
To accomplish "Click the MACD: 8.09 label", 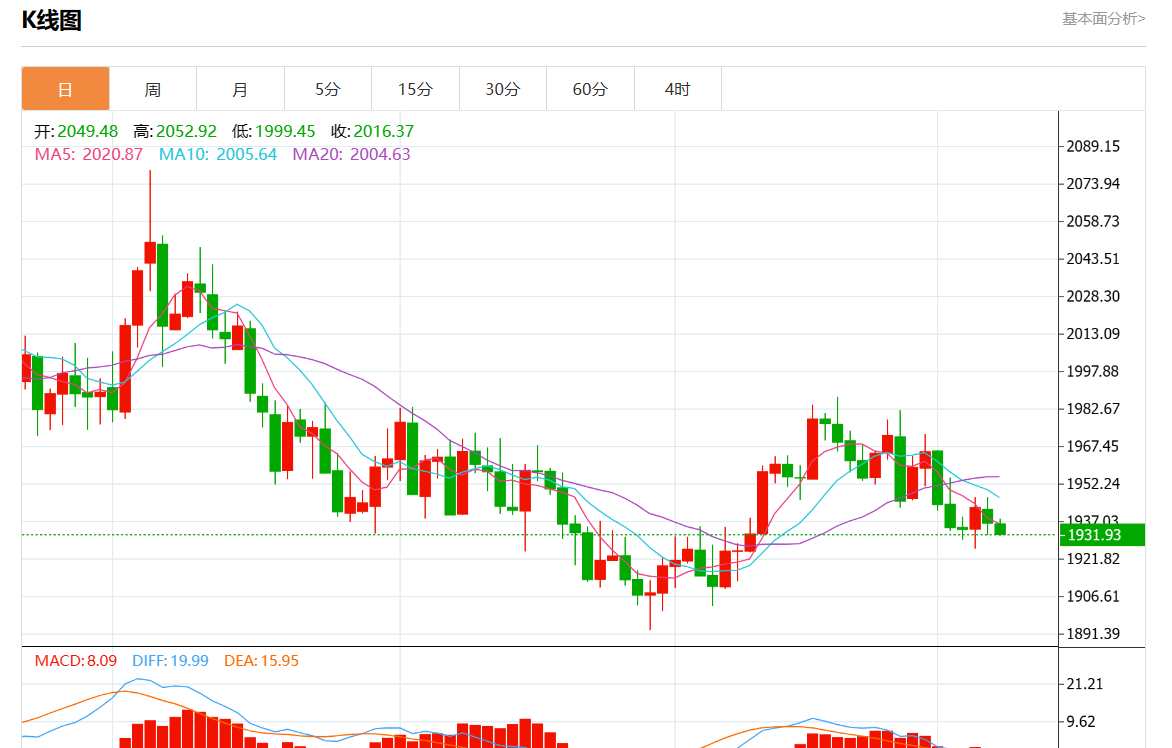I will tap(75, 661).
